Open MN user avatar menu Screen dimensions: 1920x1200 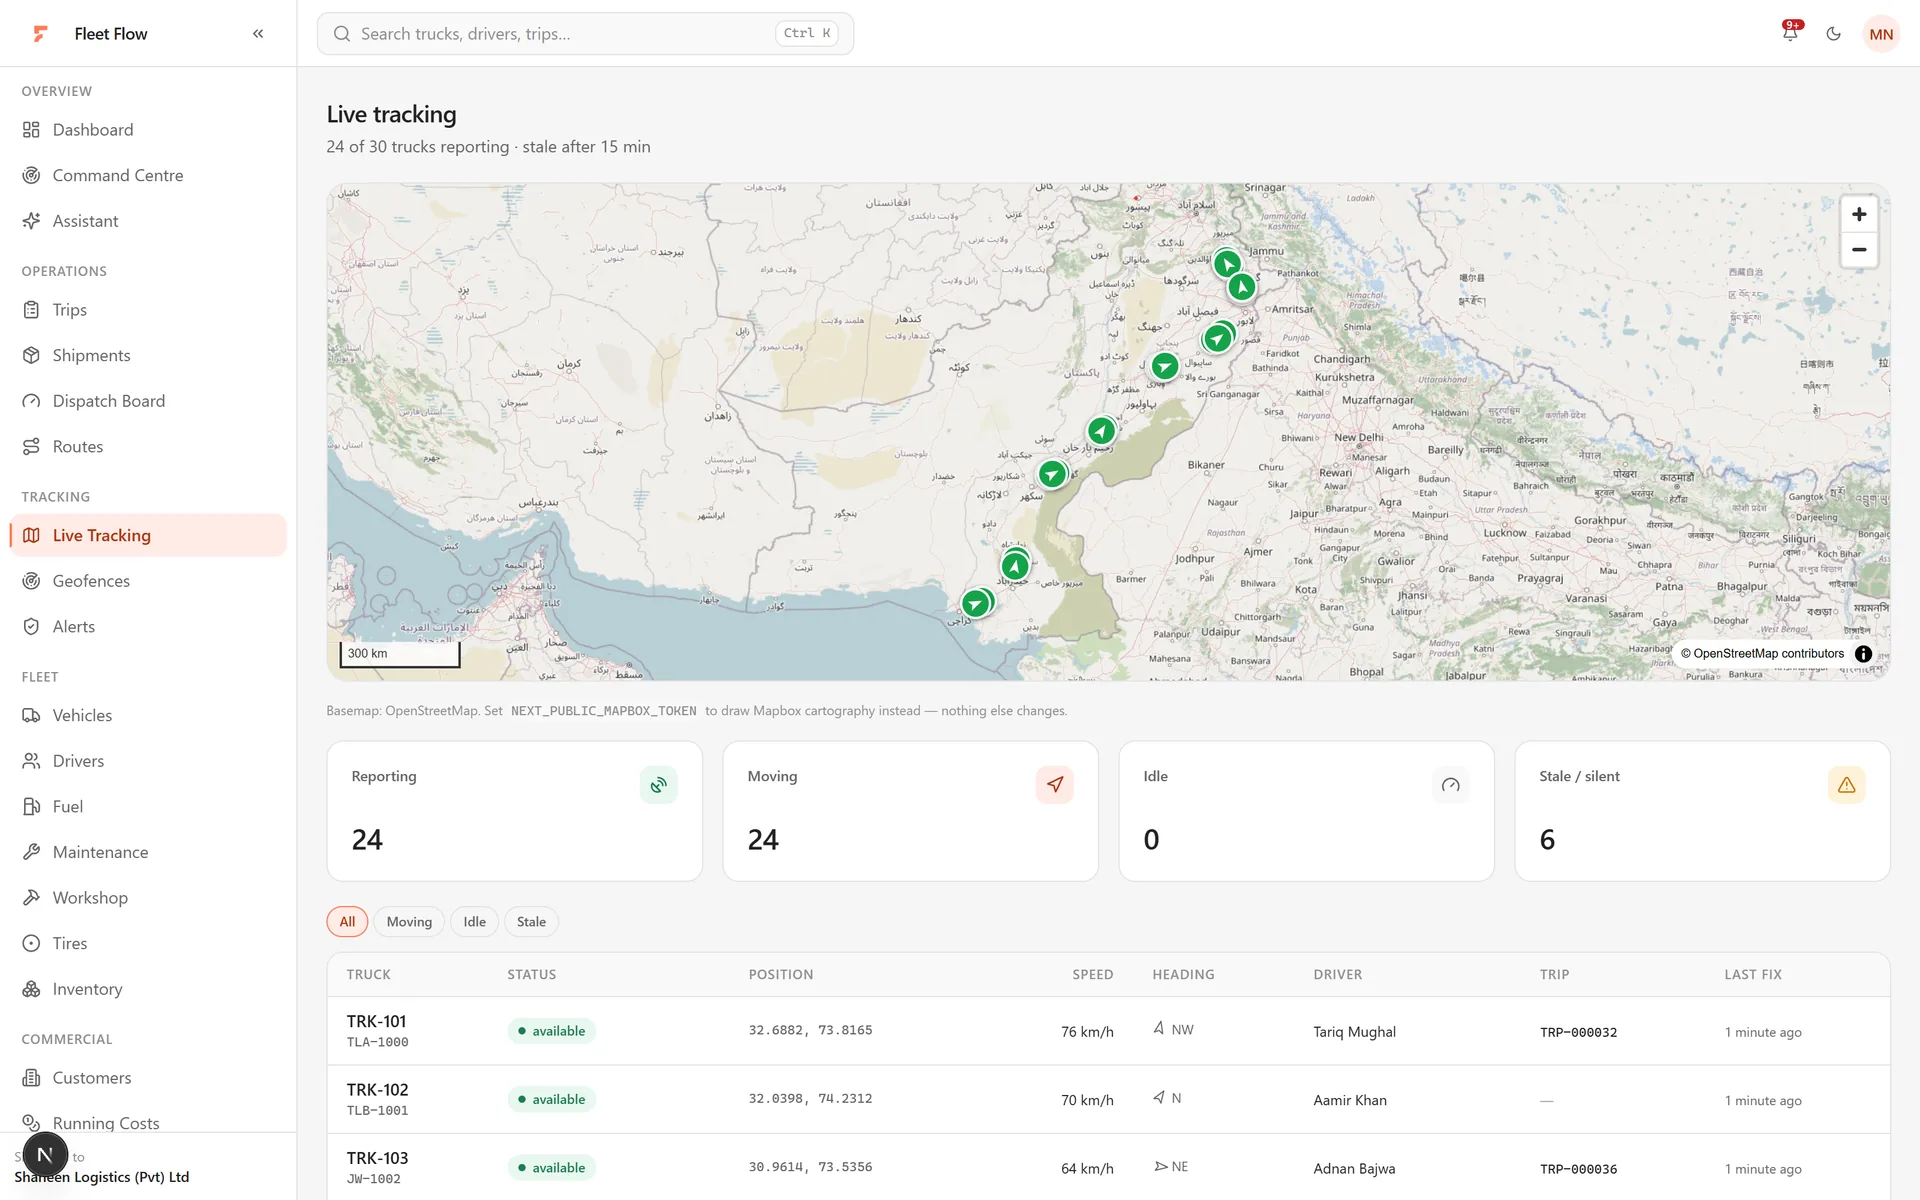pyautogui.click(x=1881, y=33)
